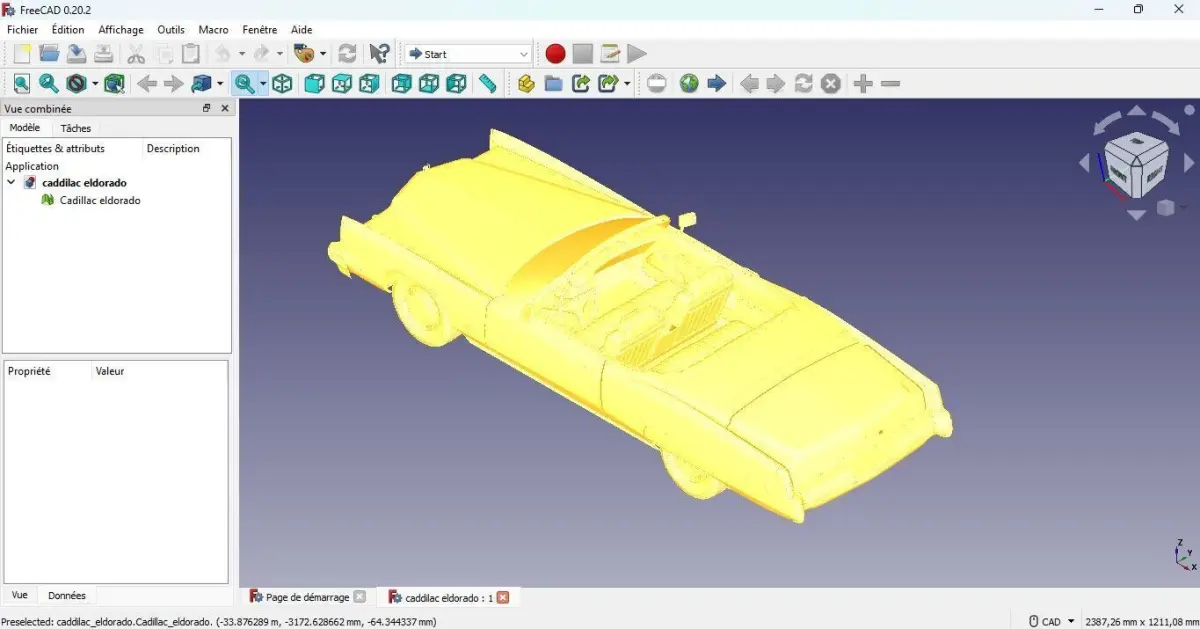Image resolution: width=1200 pixels, height=629 pixels.
Task: Click the web Zoom in plus icon
Action: pyautogui.click(x=864, y=84)
